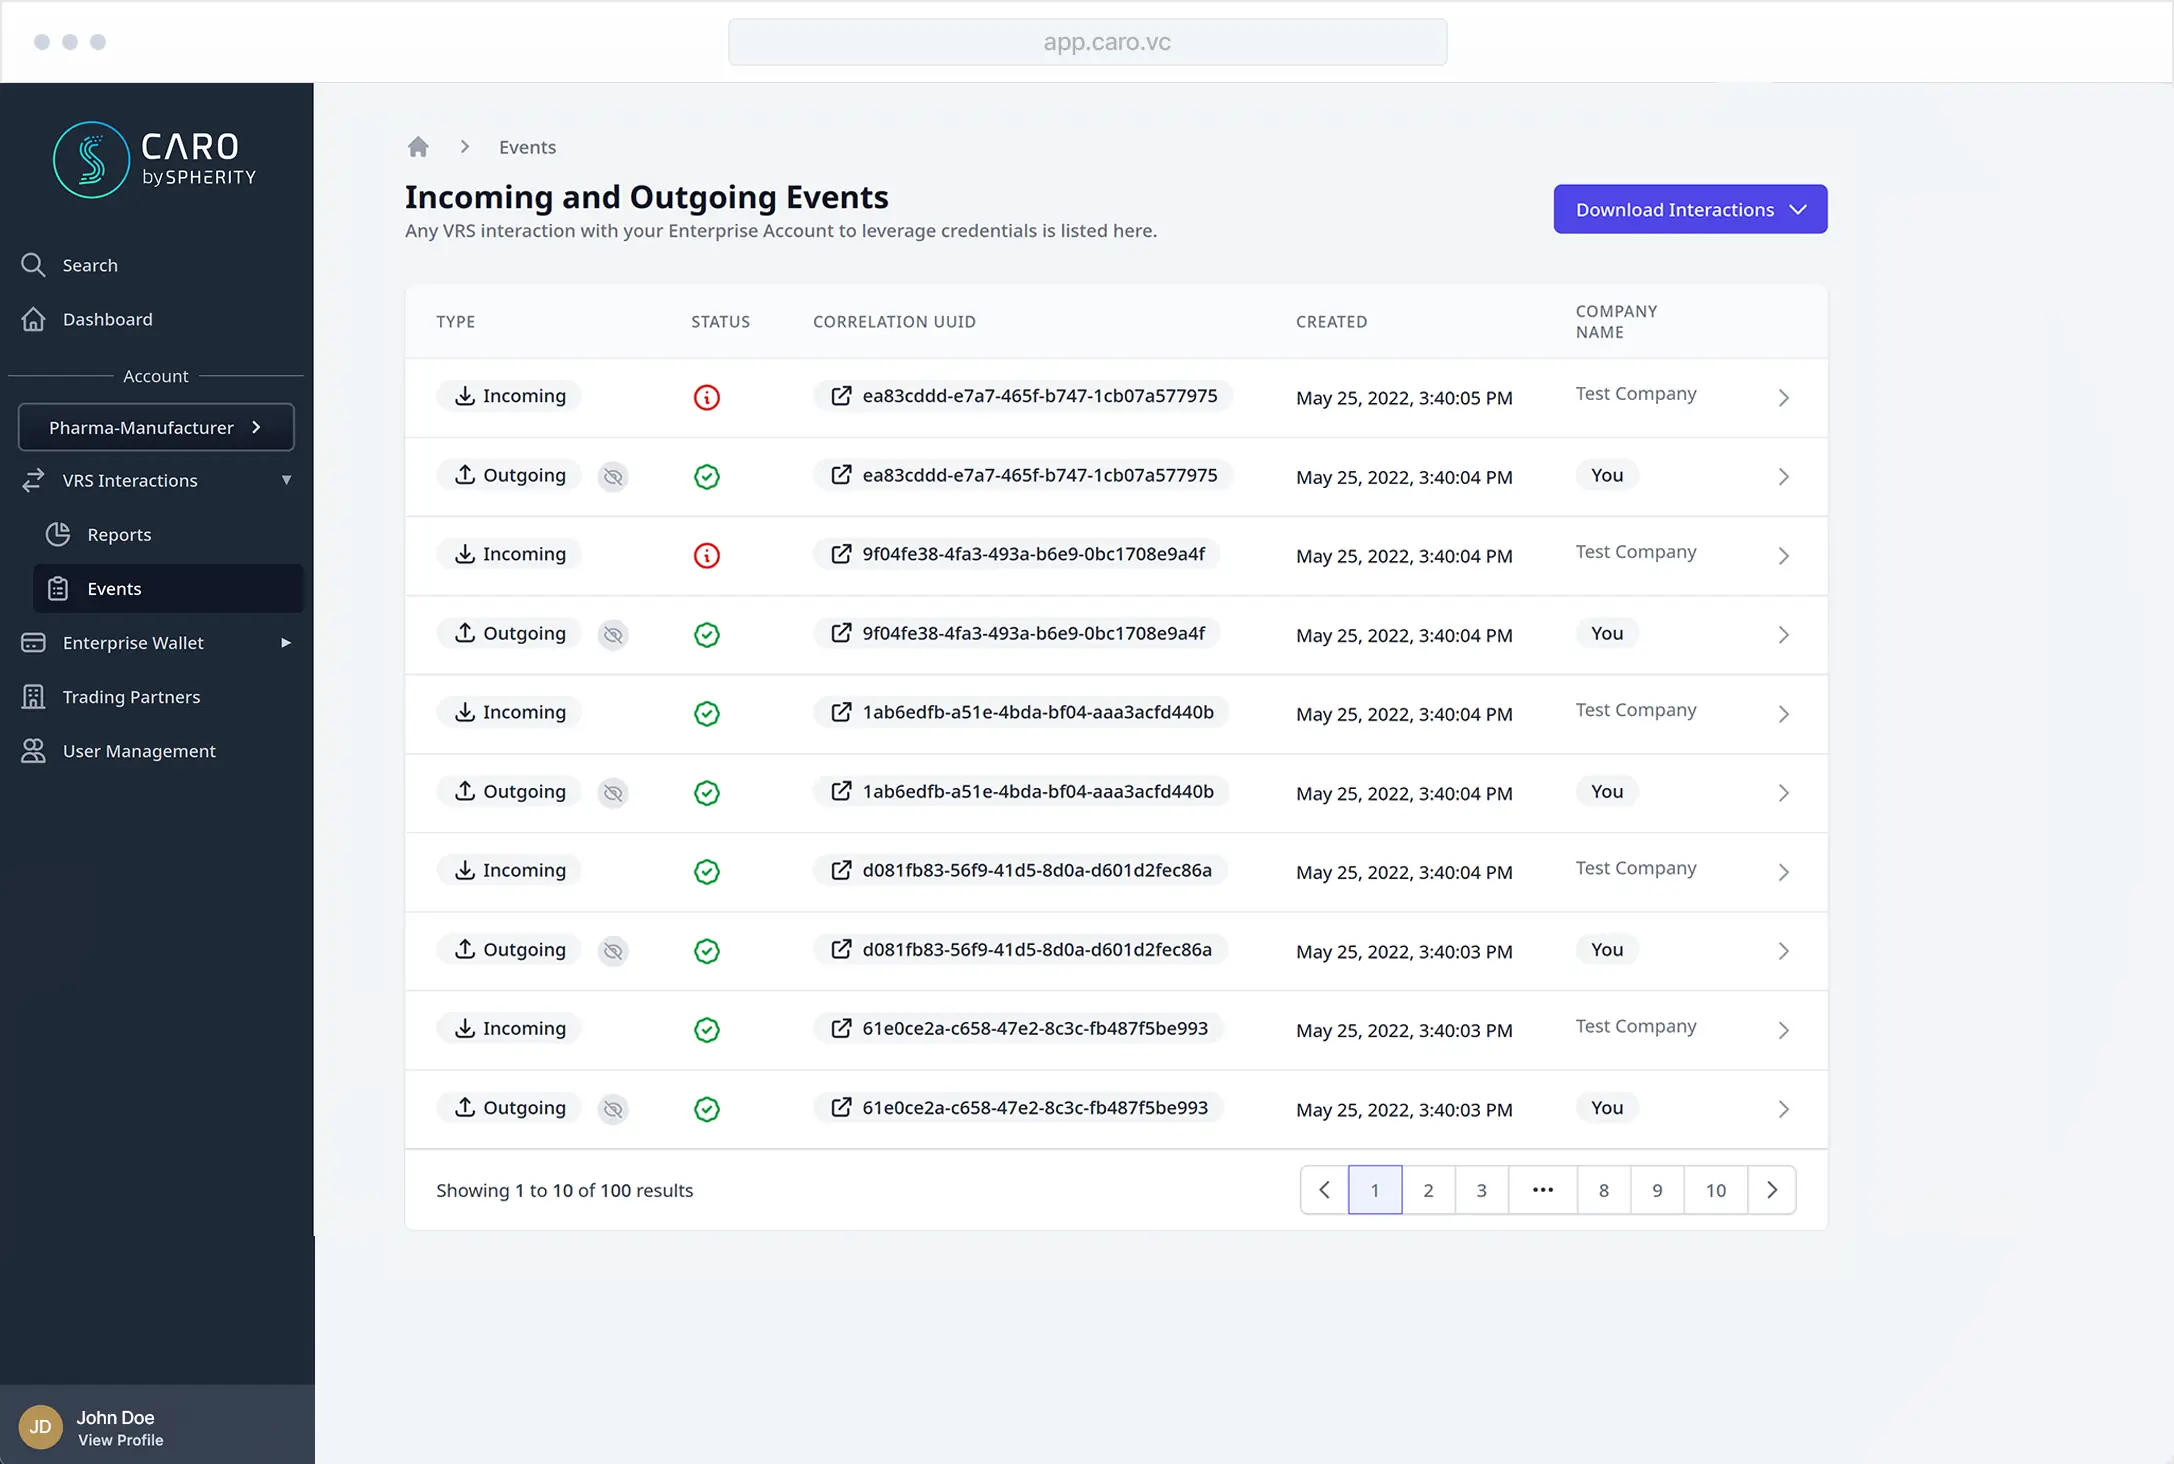Screen dimensions: 2174x1464
Task: Open Reports in the sidebar
Action: [x=119, y=535]
